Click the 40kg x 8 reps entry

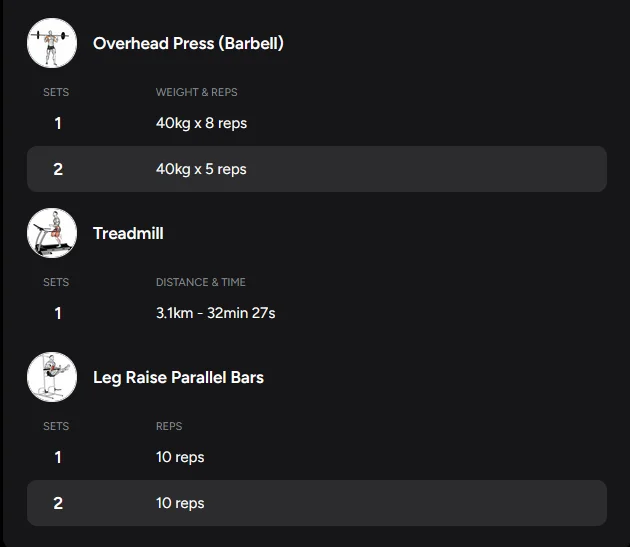201,123
